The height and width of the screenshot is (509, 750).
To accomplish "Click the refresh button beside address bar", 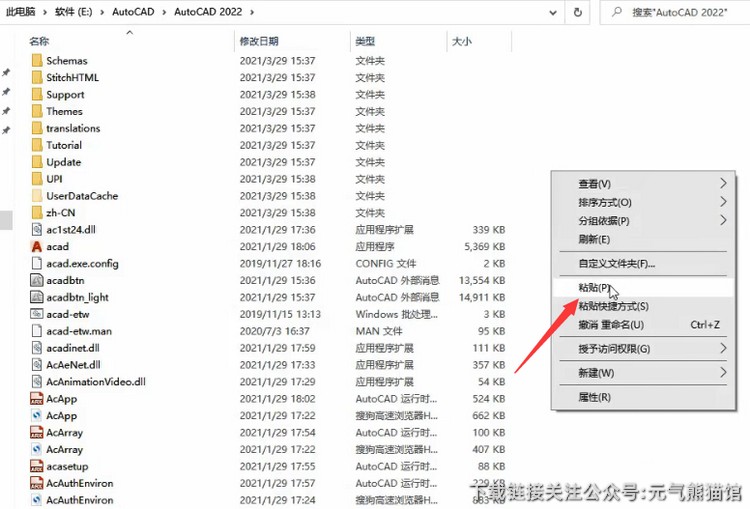I will click(578, 13).
